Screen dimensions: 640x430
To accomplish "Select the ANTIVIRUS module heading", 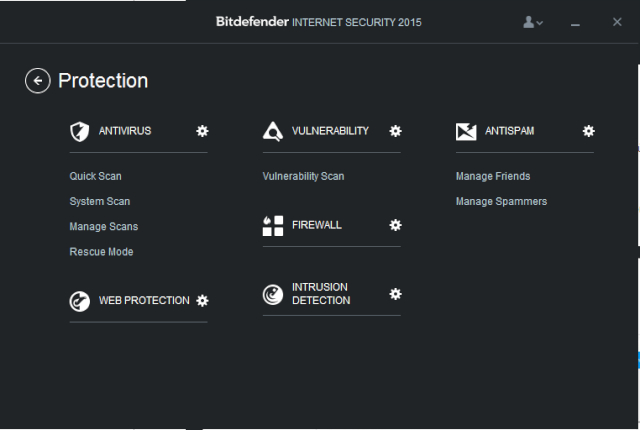I will [x=125, y=131].
